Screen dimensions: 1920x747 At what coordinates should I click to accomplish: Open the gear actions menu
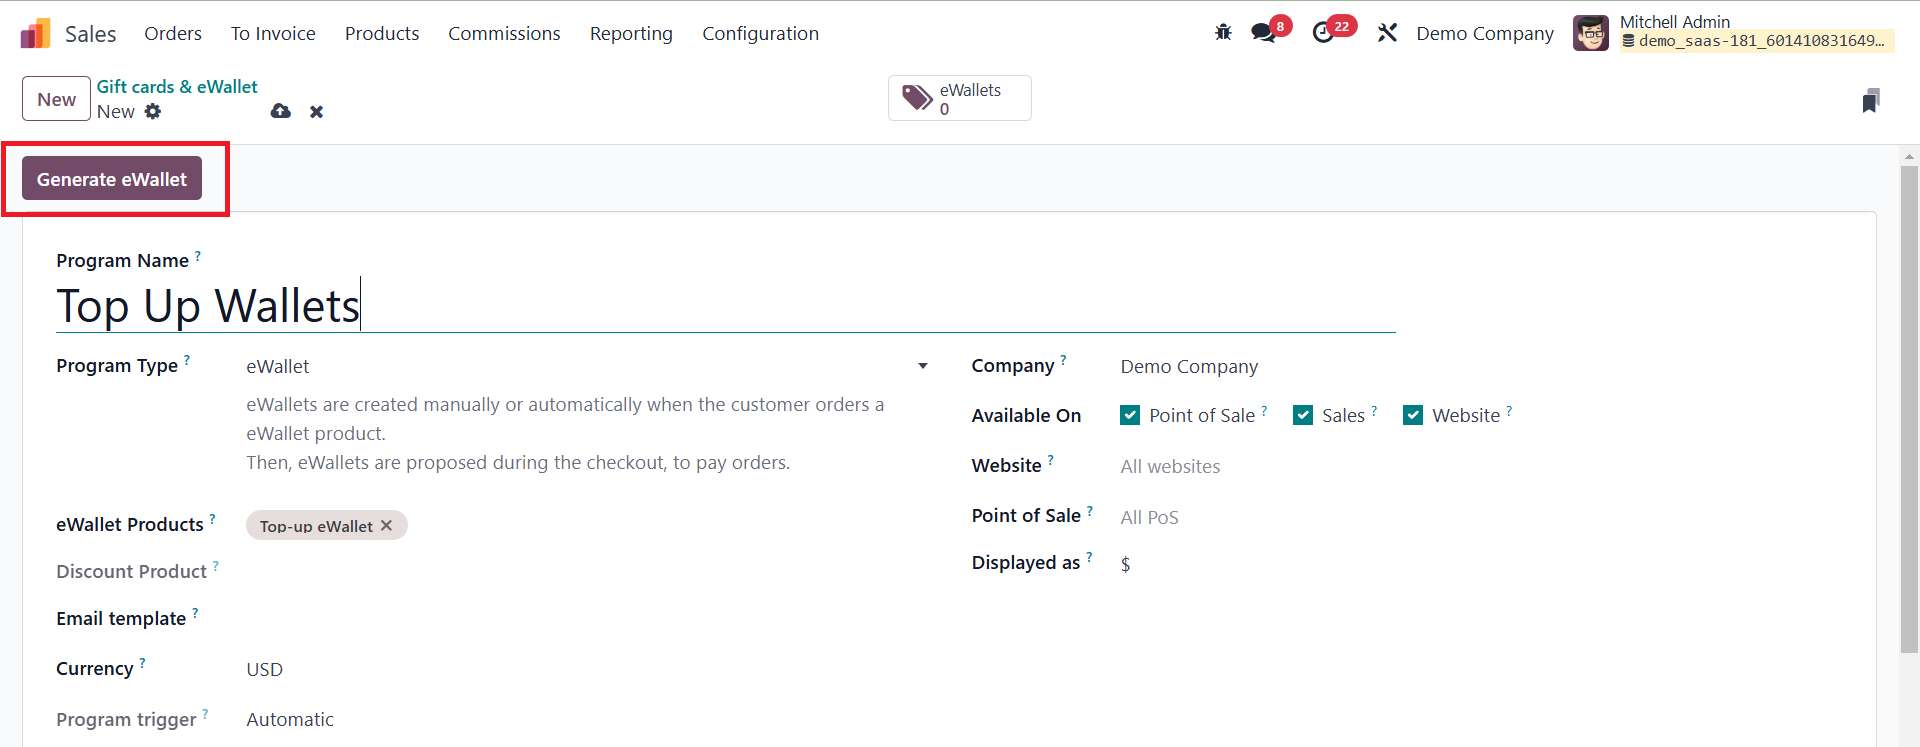153,111
